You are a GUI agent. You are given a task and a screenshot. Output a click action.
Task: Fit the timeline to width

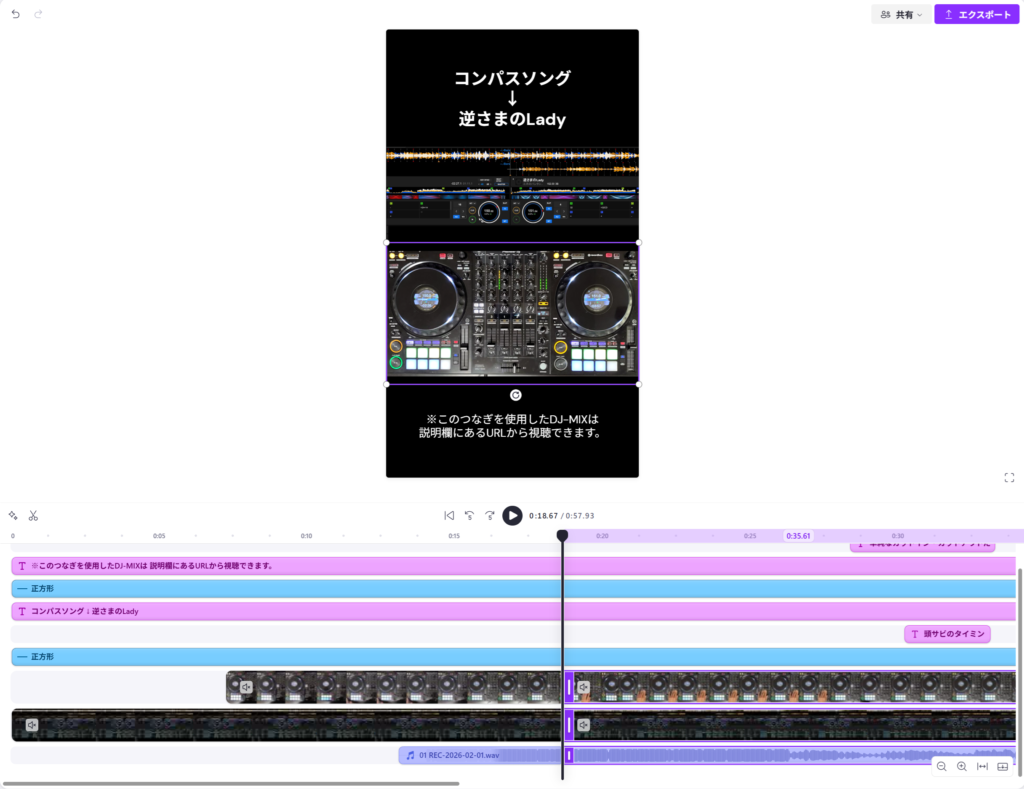click(x=982, y=767)
